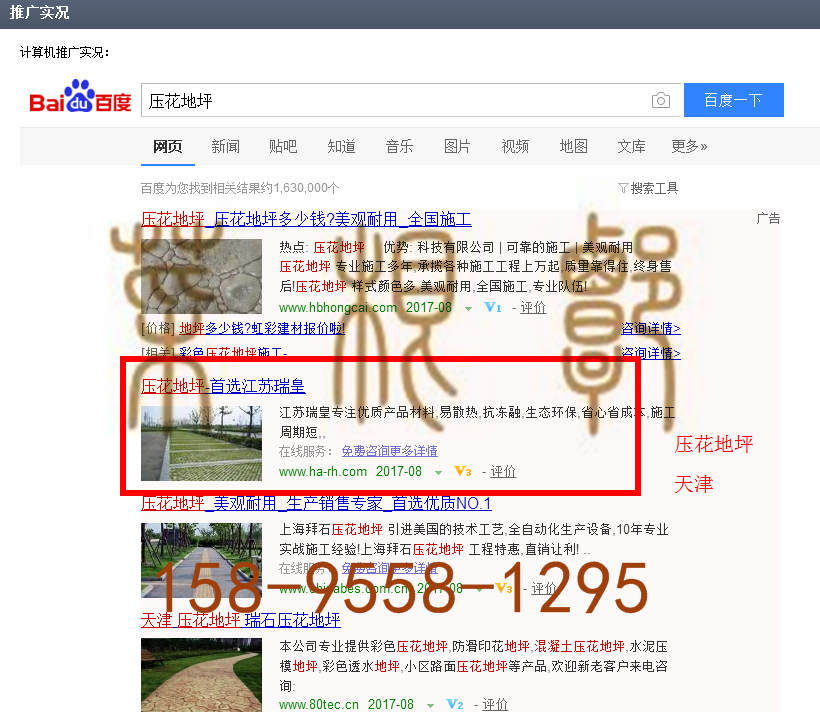Open the 贴吧 tab
The width and height of the screenshot is (820, 712).
point(283,146)
